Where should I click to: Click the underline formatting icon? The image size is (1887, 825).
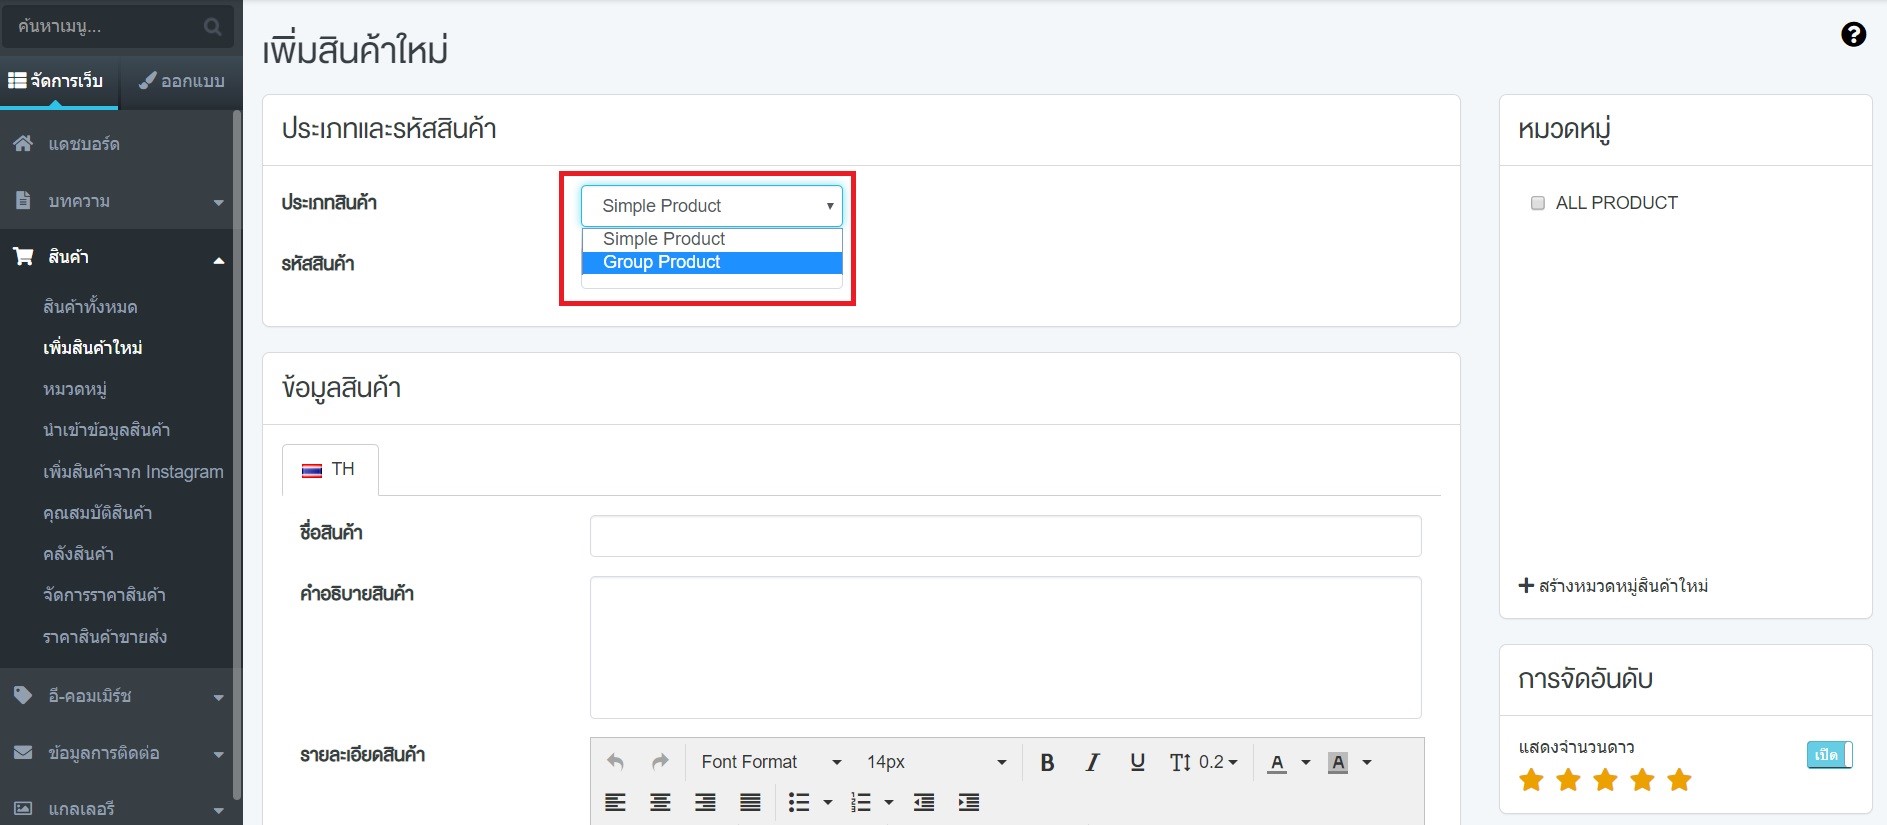[1137, 763]
